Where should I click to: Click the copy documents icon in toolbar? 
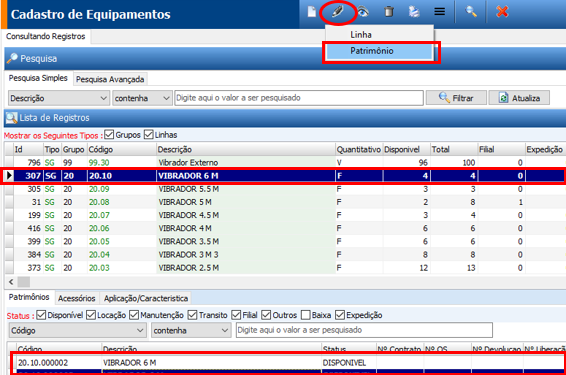(414, 12)
